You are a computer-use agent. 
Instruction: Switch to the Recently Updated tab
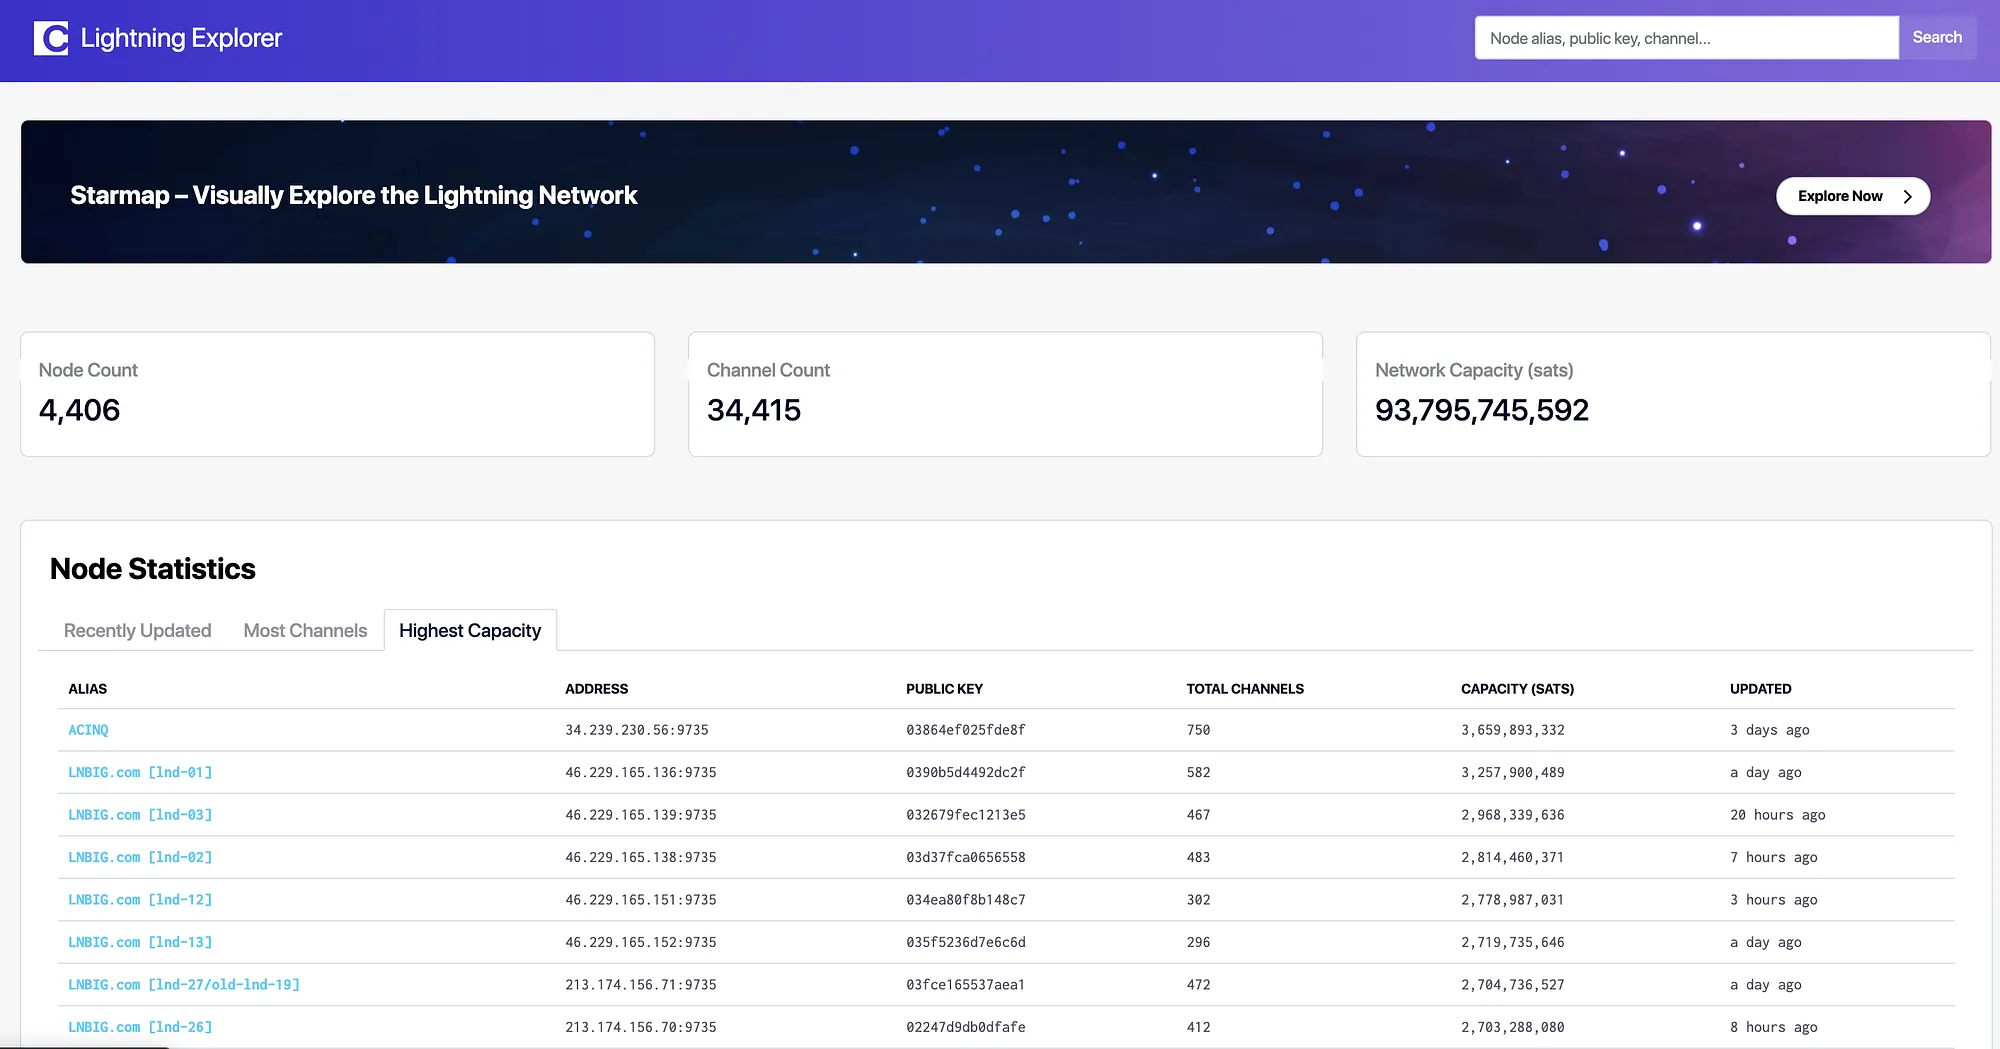point(137,631)
